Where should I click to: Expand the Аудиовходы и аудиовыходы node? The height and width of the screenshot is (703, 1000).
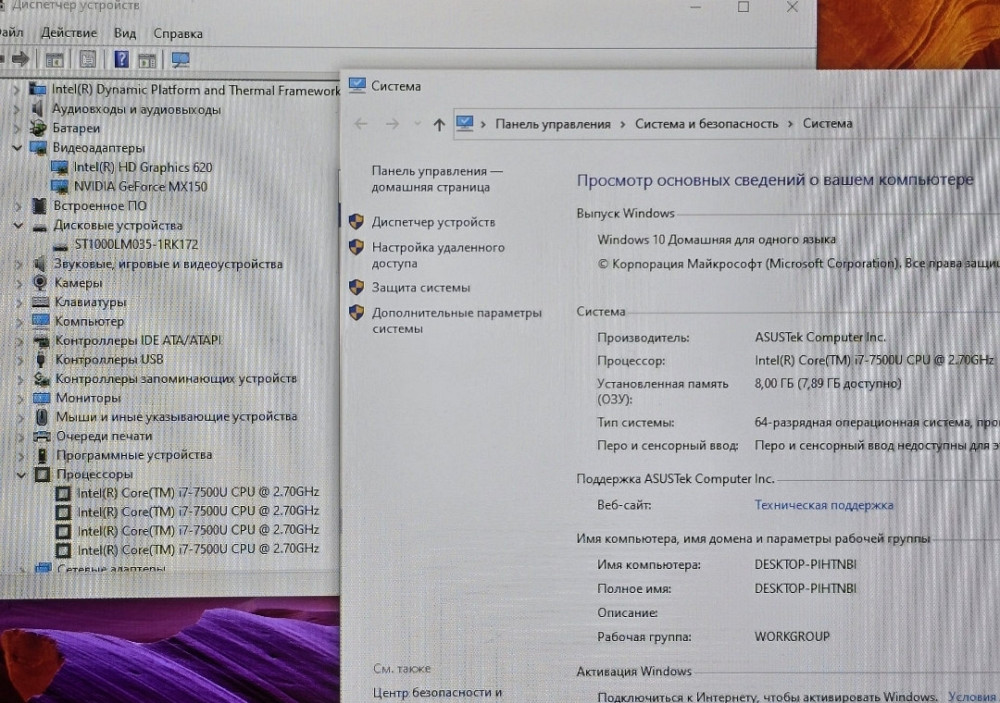click(17, 109)
